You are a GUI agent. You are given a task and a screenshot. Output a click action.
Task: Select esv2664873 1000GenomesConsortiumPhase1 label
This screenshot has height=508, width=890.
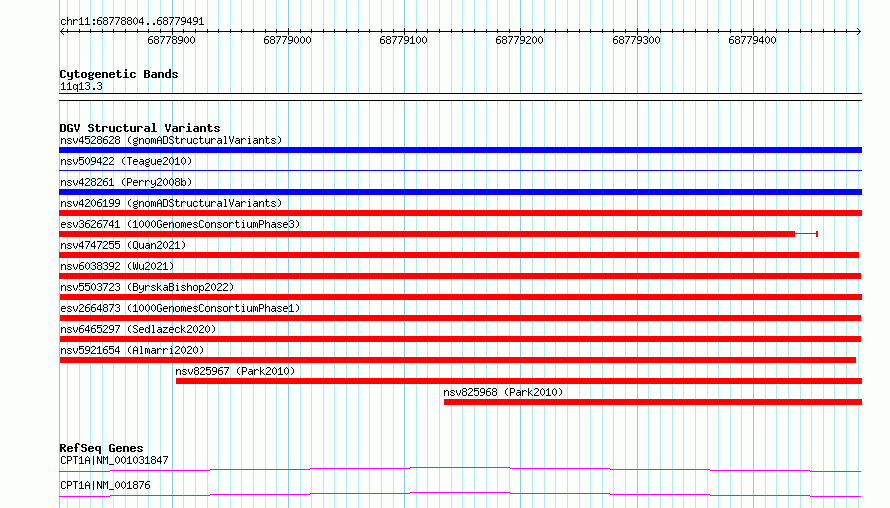180,308
